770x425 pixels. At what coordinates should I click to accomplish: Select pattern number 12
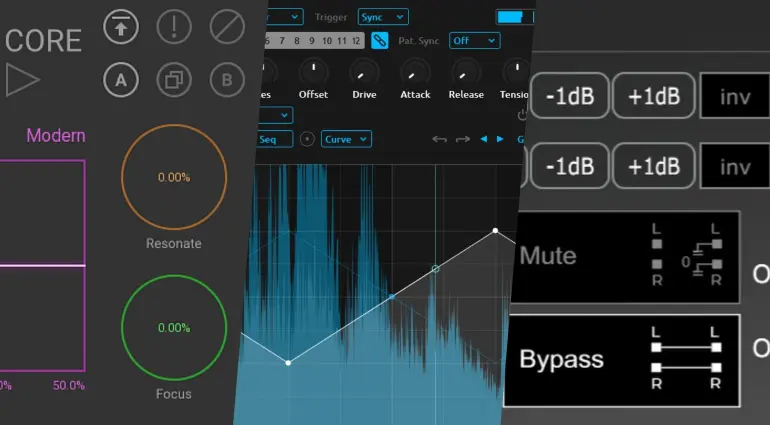pos(356,41)
